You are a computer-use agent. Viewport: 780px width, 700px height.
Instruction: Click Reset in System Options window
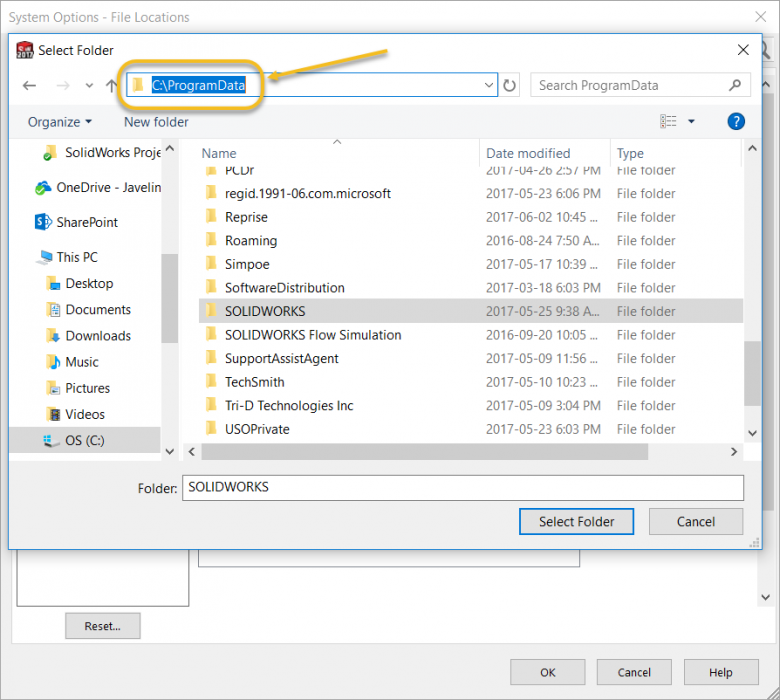click(x=102, y=626)
